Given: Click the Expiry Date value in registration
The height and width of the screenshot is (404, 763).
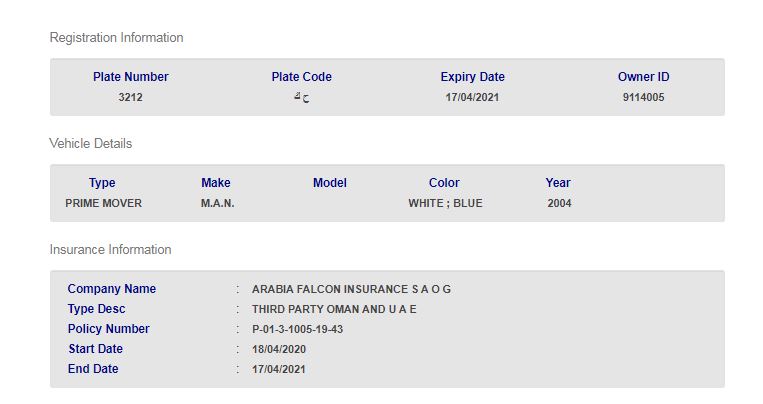Looking at the screenshot, I should (x=472, y=98).
